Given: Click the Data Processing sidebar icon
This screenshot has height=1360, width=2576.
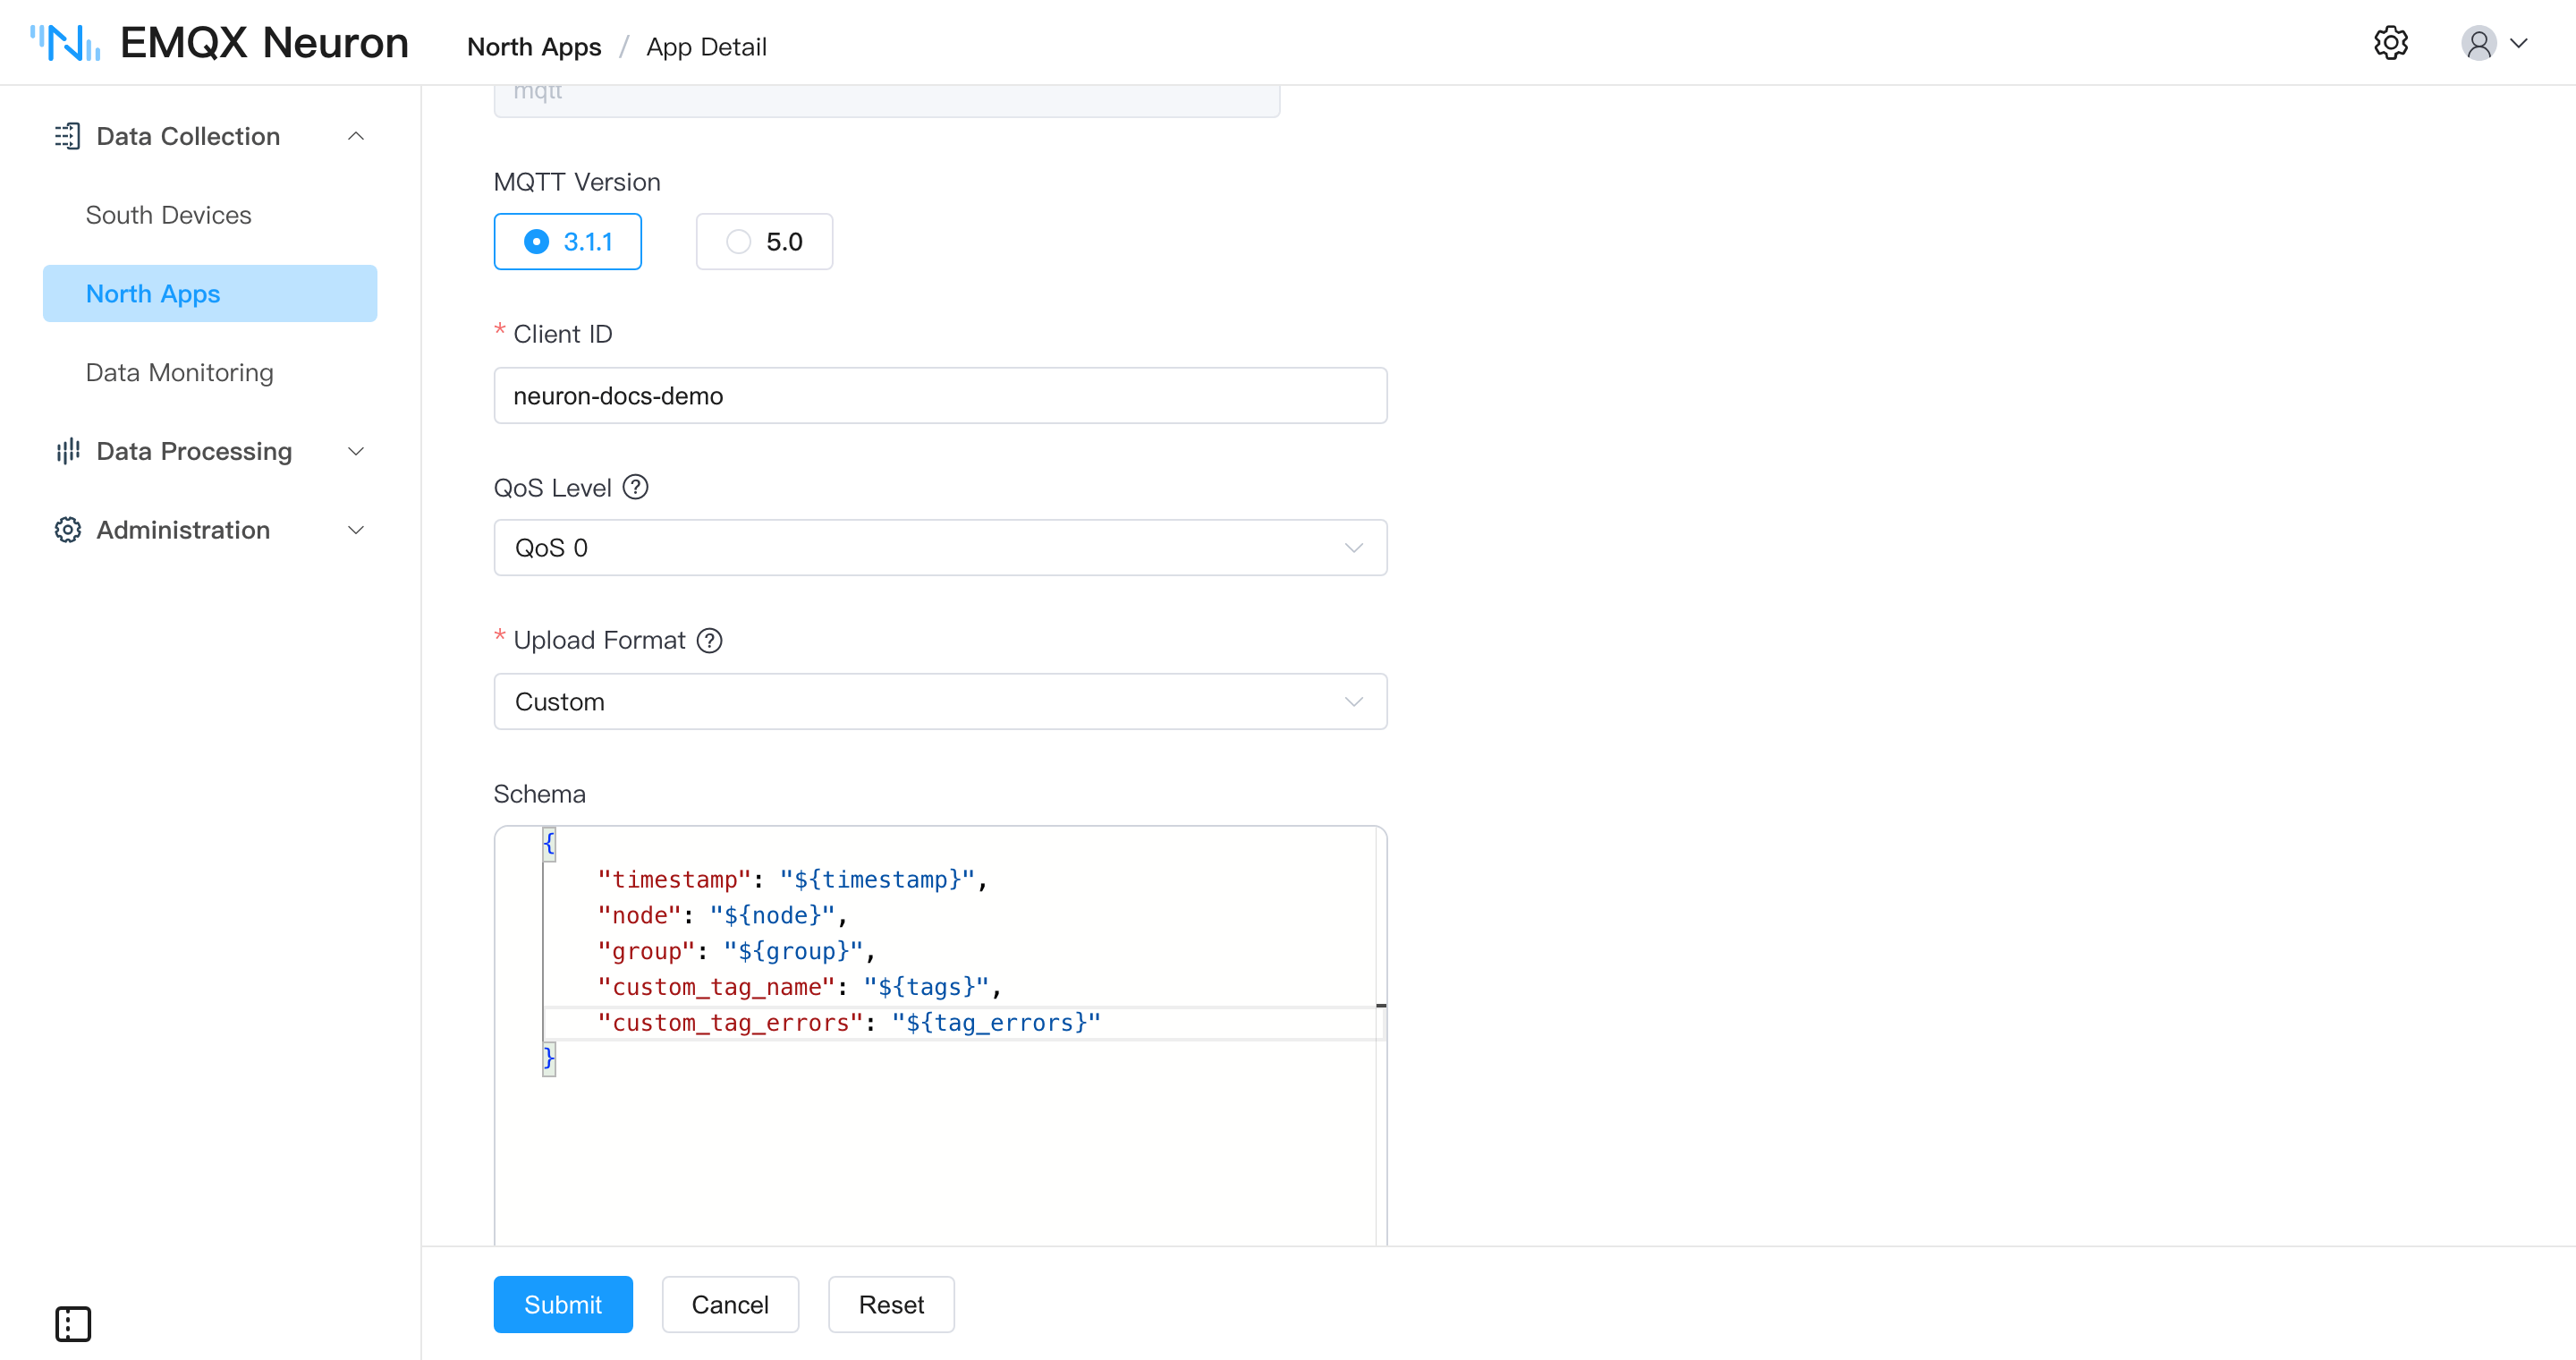Looking at the screenshot, I should [67, 451].
